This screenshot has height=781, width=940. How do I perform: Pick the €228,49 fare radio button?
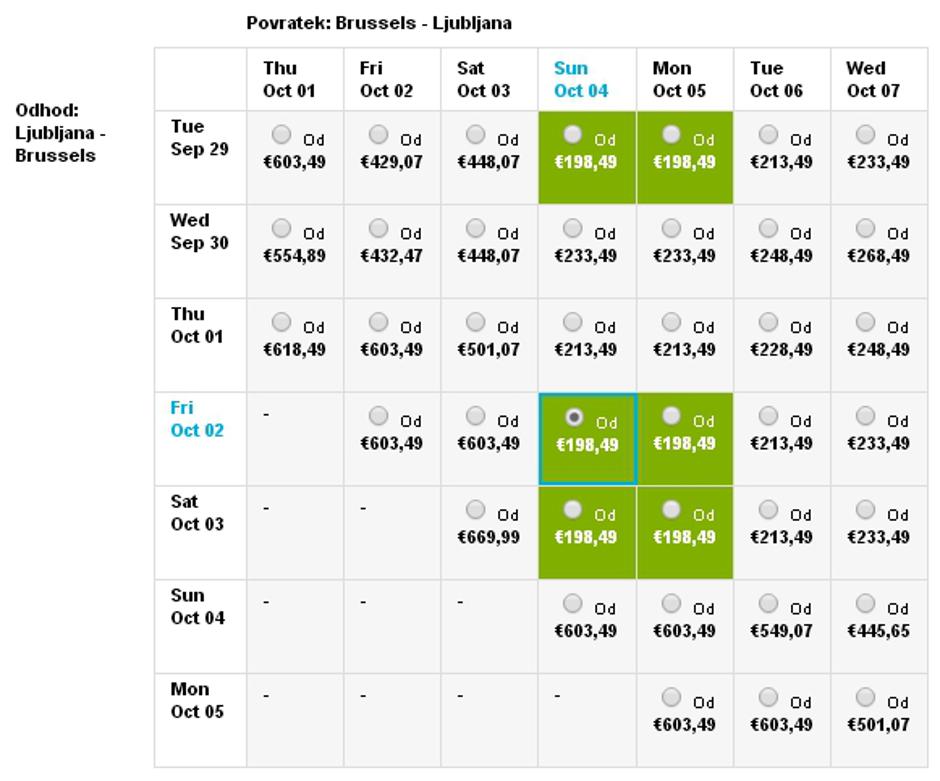tap(768, 322)
